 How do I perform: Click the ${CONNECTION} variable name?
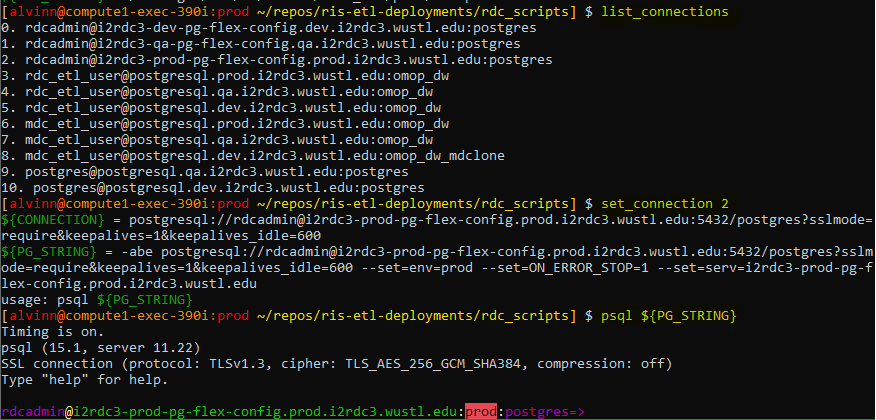[53, 220]
